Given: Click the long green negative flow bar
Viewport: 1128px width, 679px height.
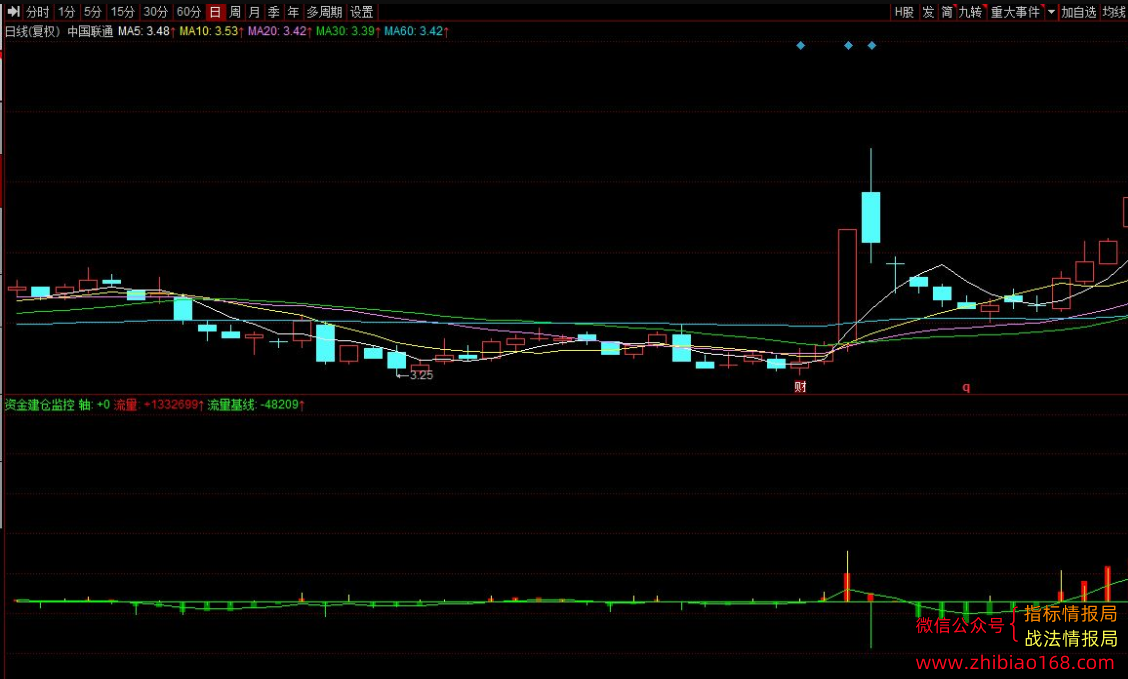Looking at the screenshot, I should 870,624.
